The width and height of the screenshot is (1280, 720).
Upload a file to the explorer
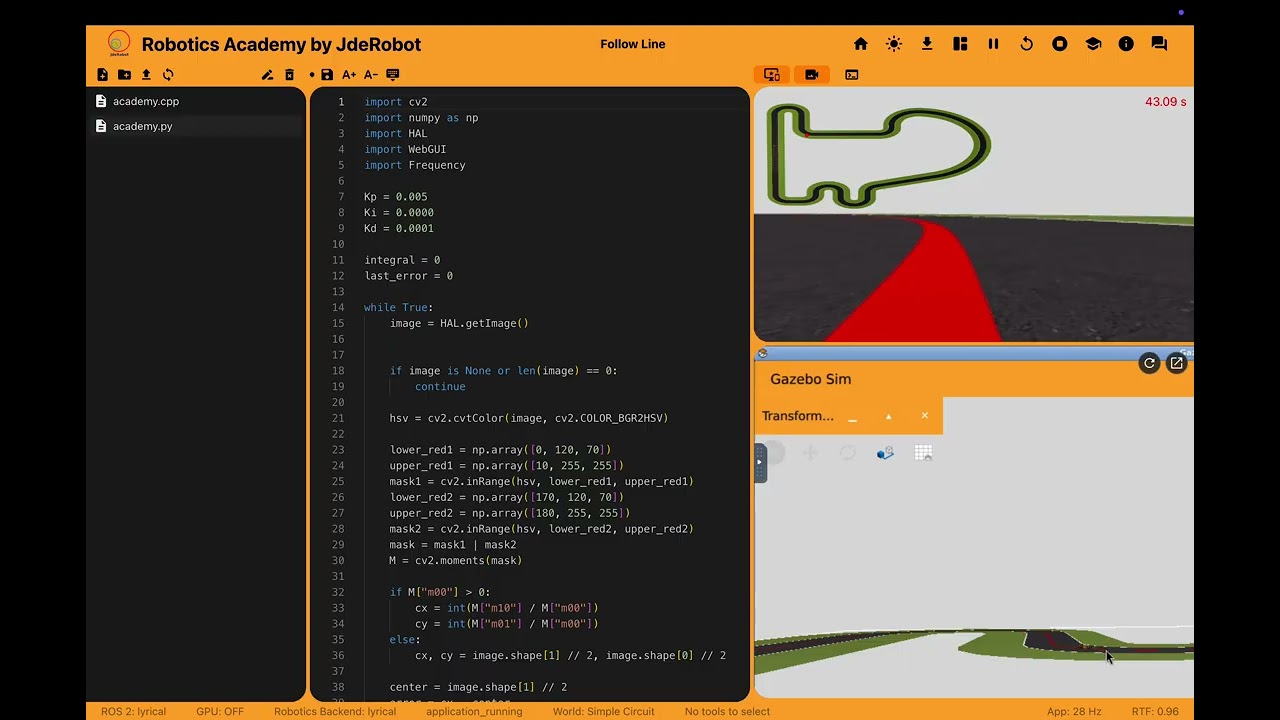click(x=146, y=75)
